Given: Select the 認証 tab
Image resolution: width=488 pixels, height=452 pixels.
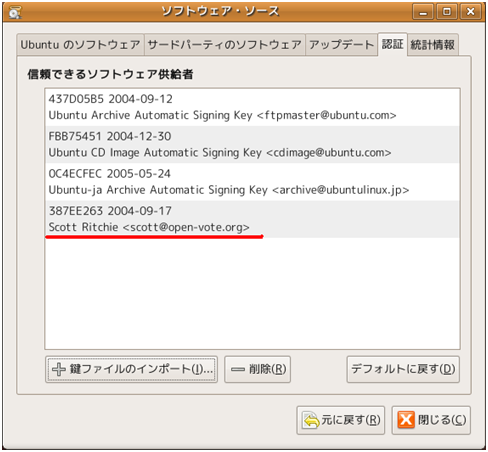Looking at the screenshot, I should (x=392, y=44).
